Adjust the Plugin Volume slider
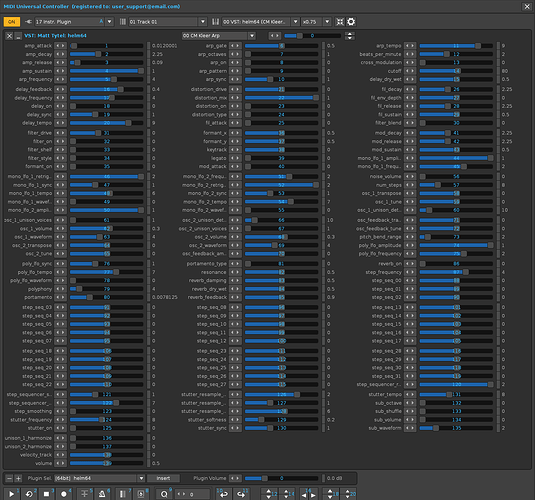The image size is (535, 500). pyautogui.click(x=281, y=478)
